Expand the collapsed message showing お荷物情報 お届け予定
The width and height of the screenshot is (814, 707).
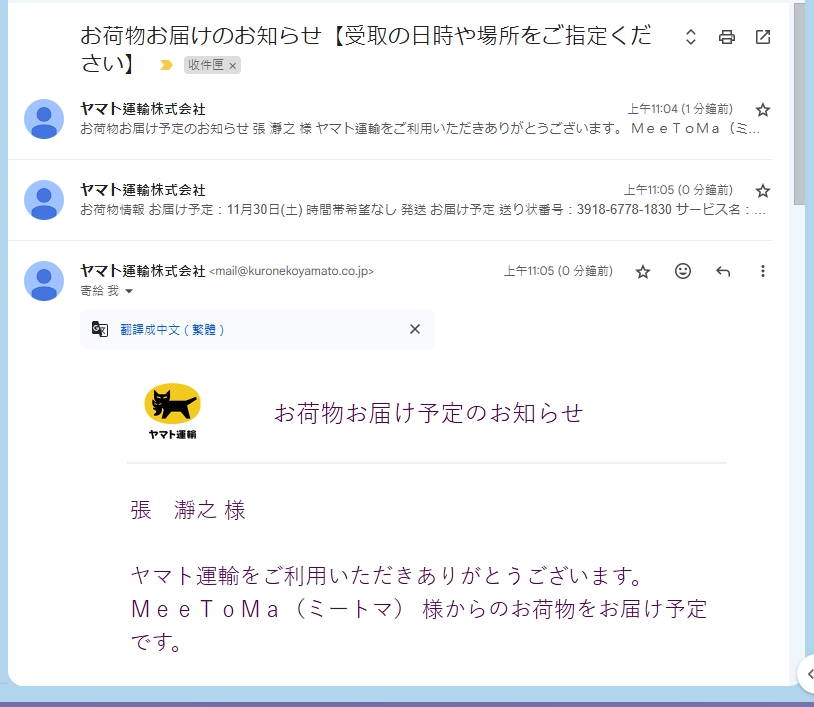[x=390, y=200]
